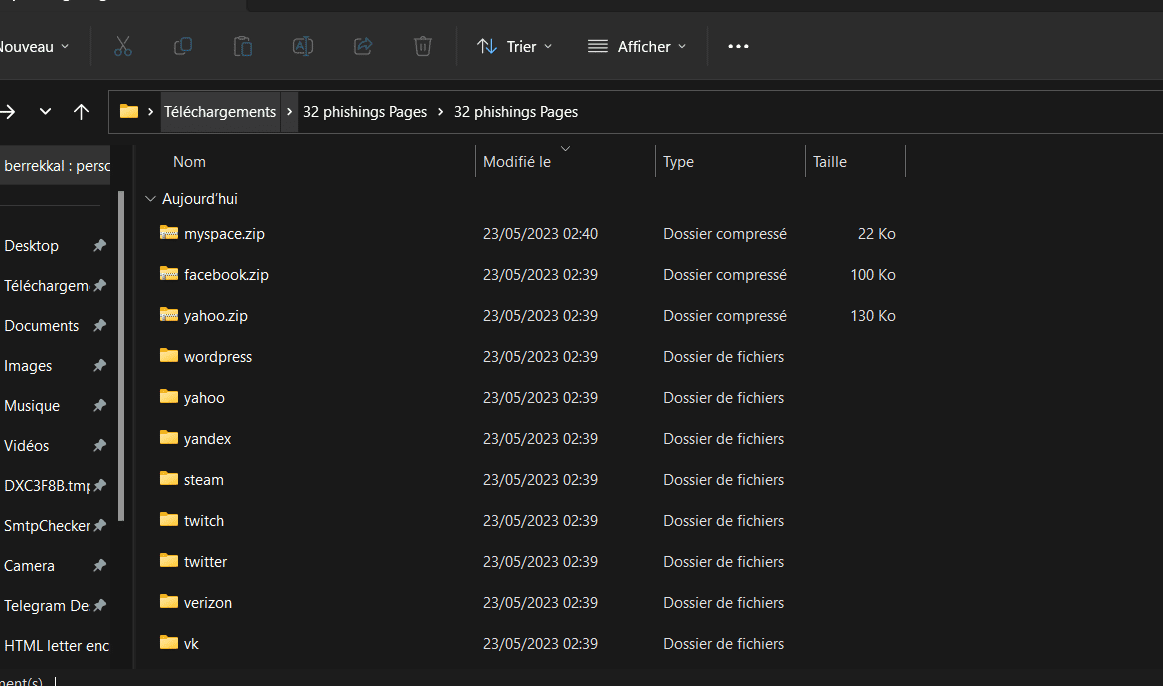The height and width of the screenshot is (686, 1163).
Task: Click the Copy icon in toolbar
Action: coord(183,46)
